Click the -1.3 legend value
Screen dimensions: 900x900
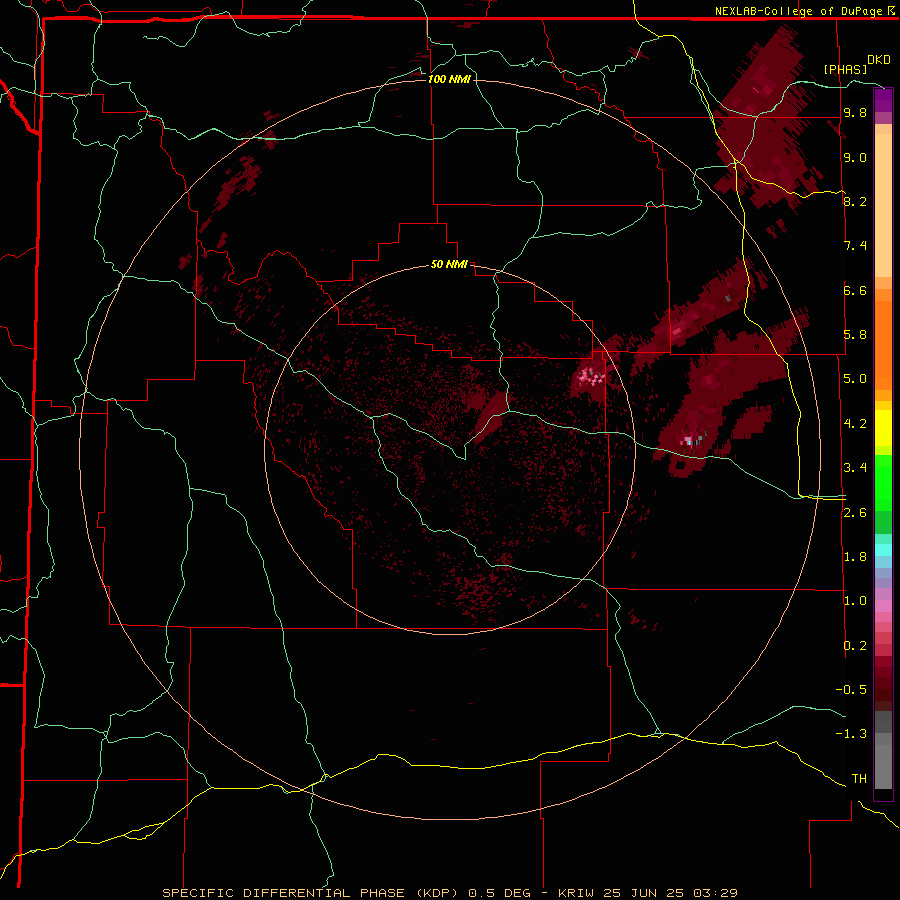pyautogui.click(x=851, y=734)
